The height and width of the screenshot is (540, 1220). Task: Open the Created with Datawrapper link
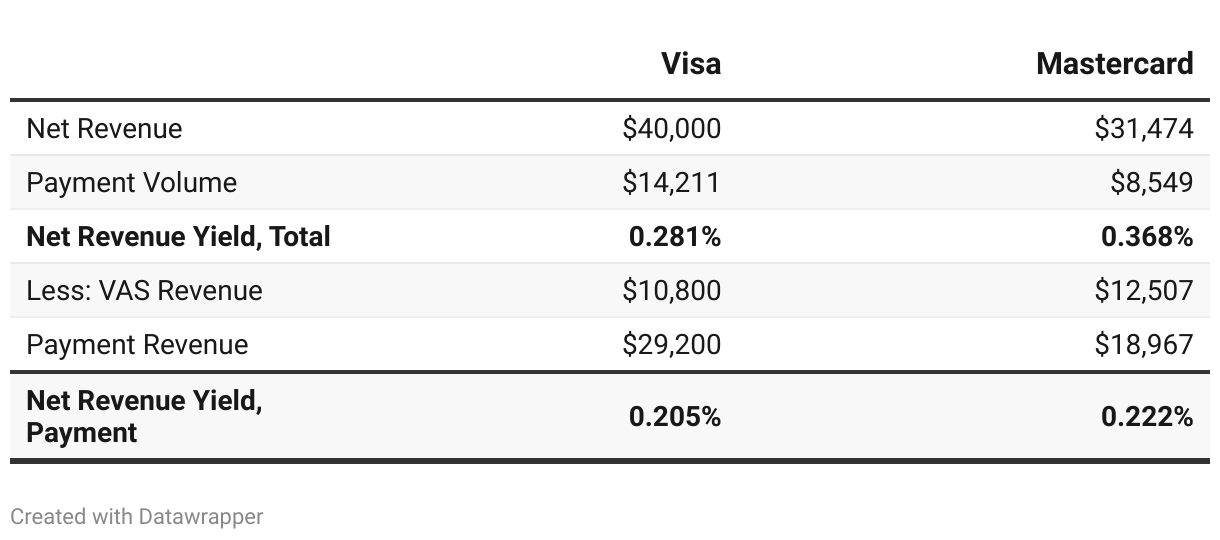137,517
